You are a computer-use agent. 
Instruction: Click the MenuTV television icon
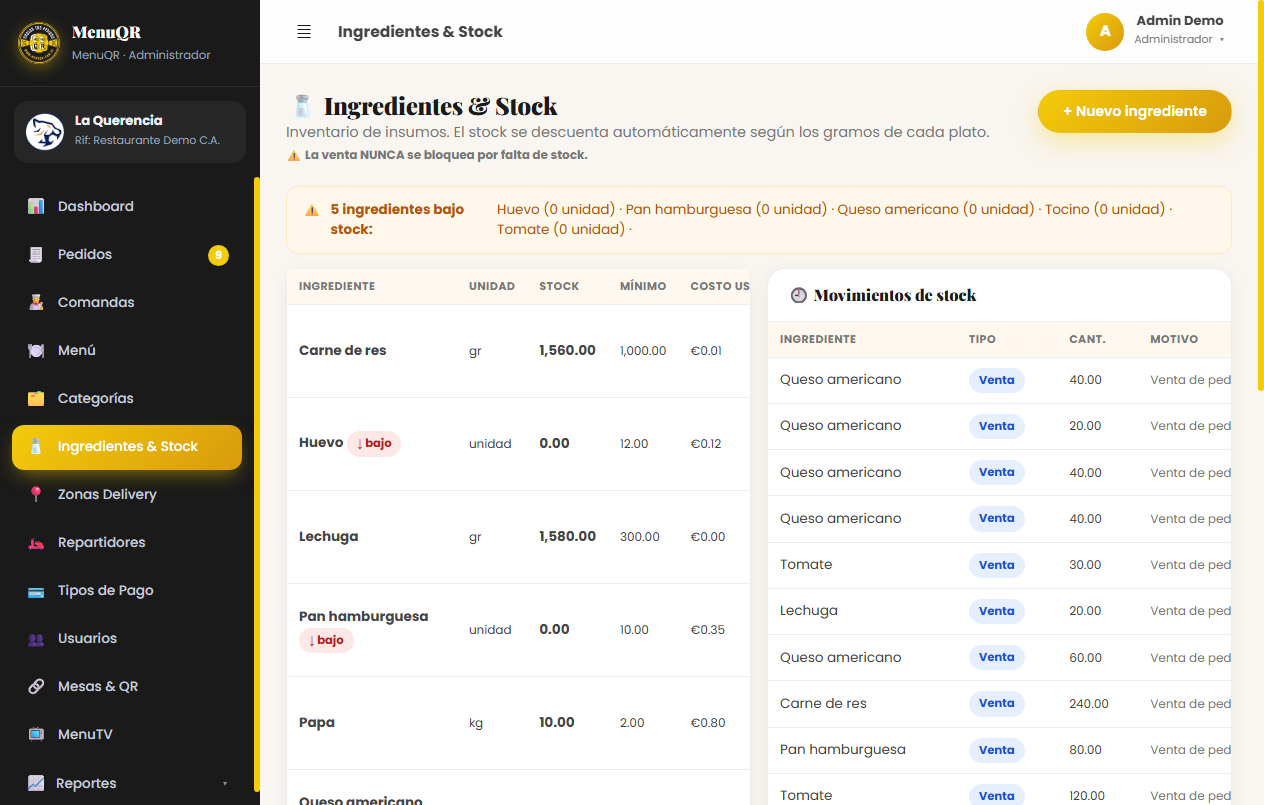point(36,734)
